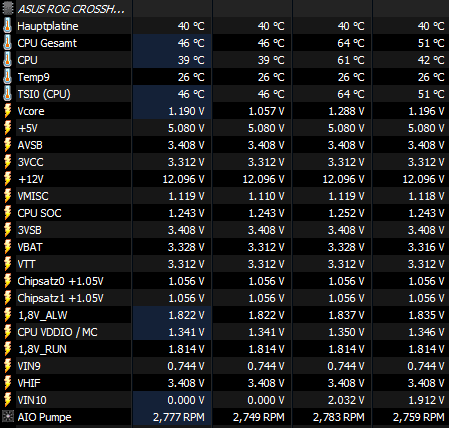The image size is (449, 428).
Task: Select the Chipsatz0 +1.05V sensor label
Action: 60,281
